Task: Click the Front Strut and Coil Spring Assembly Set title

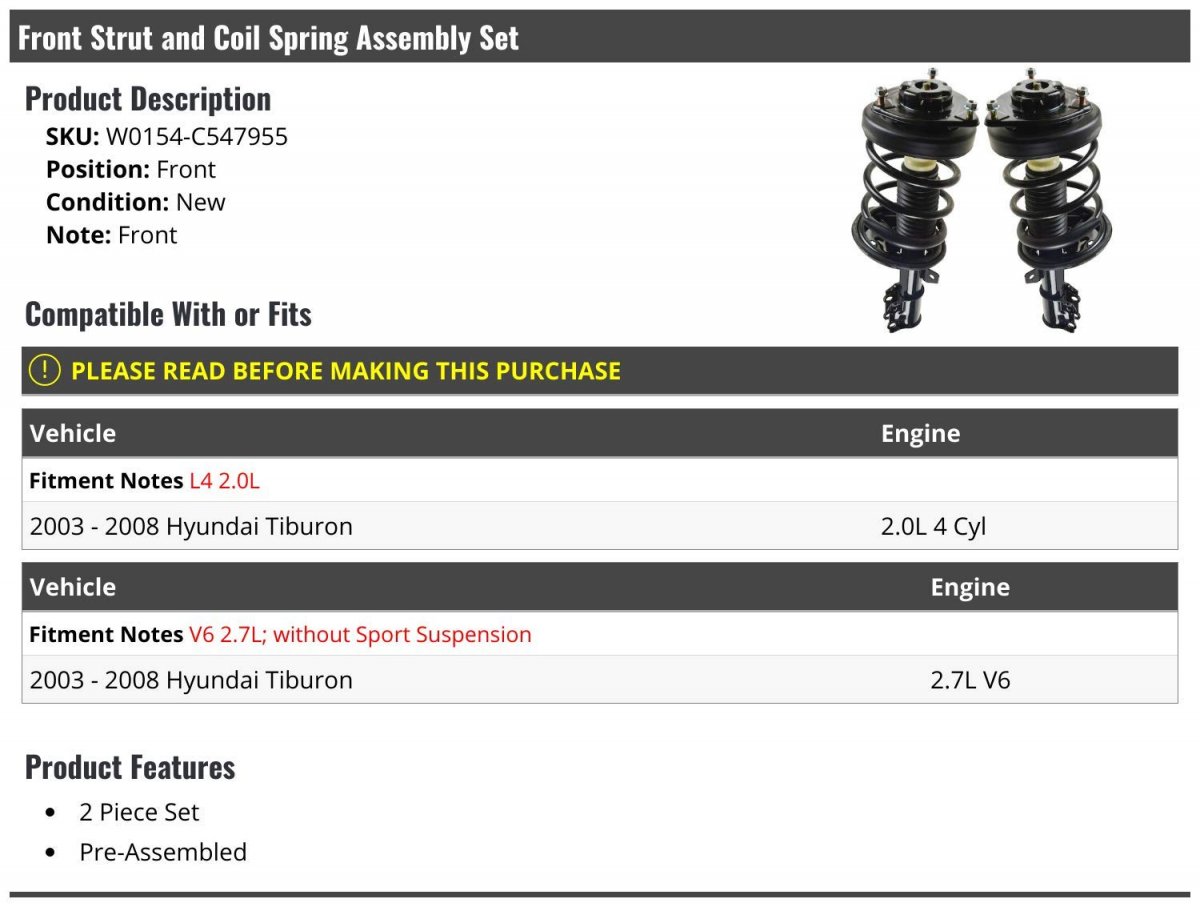Action: tap(269, 38)
